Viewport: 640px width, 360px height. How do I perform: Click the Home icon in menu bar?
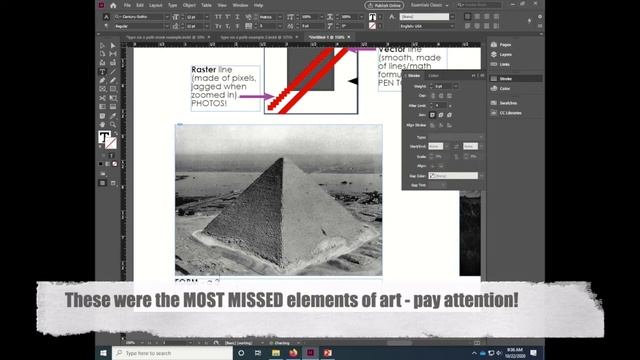[x=113, y=5]
